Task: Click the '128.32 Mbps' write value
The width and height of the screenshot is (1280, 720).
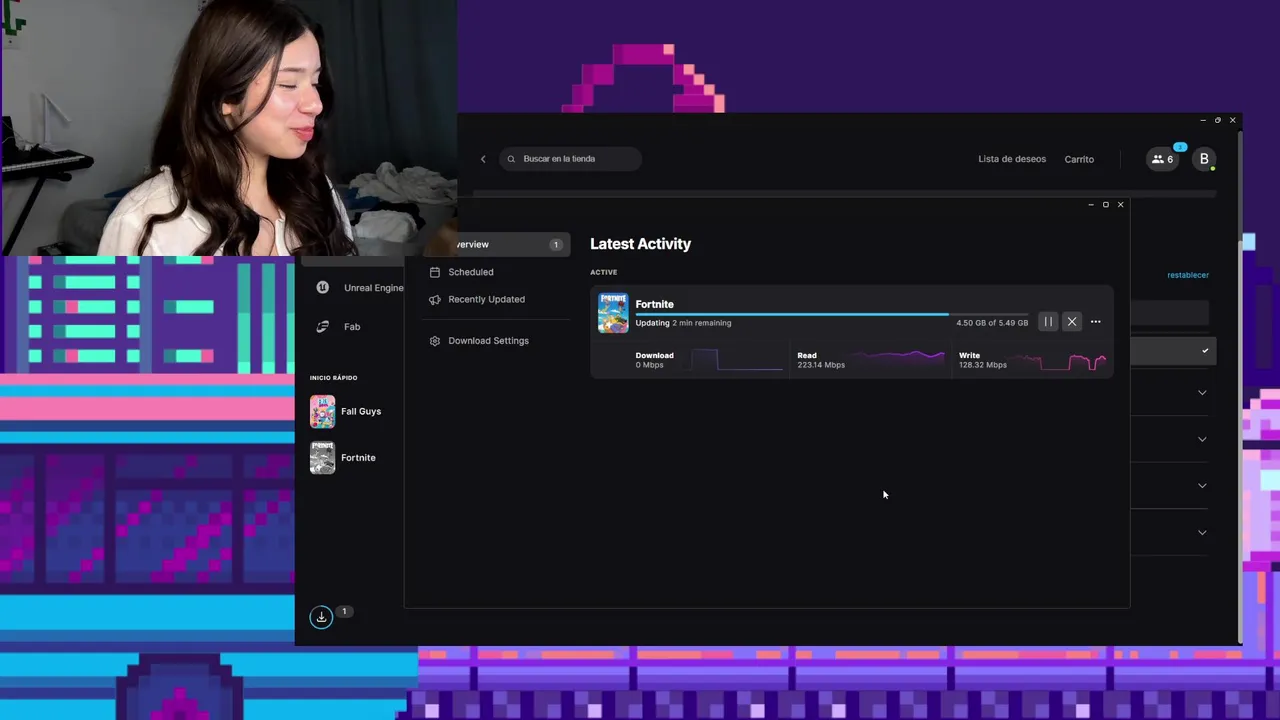Action: point(982,365)
